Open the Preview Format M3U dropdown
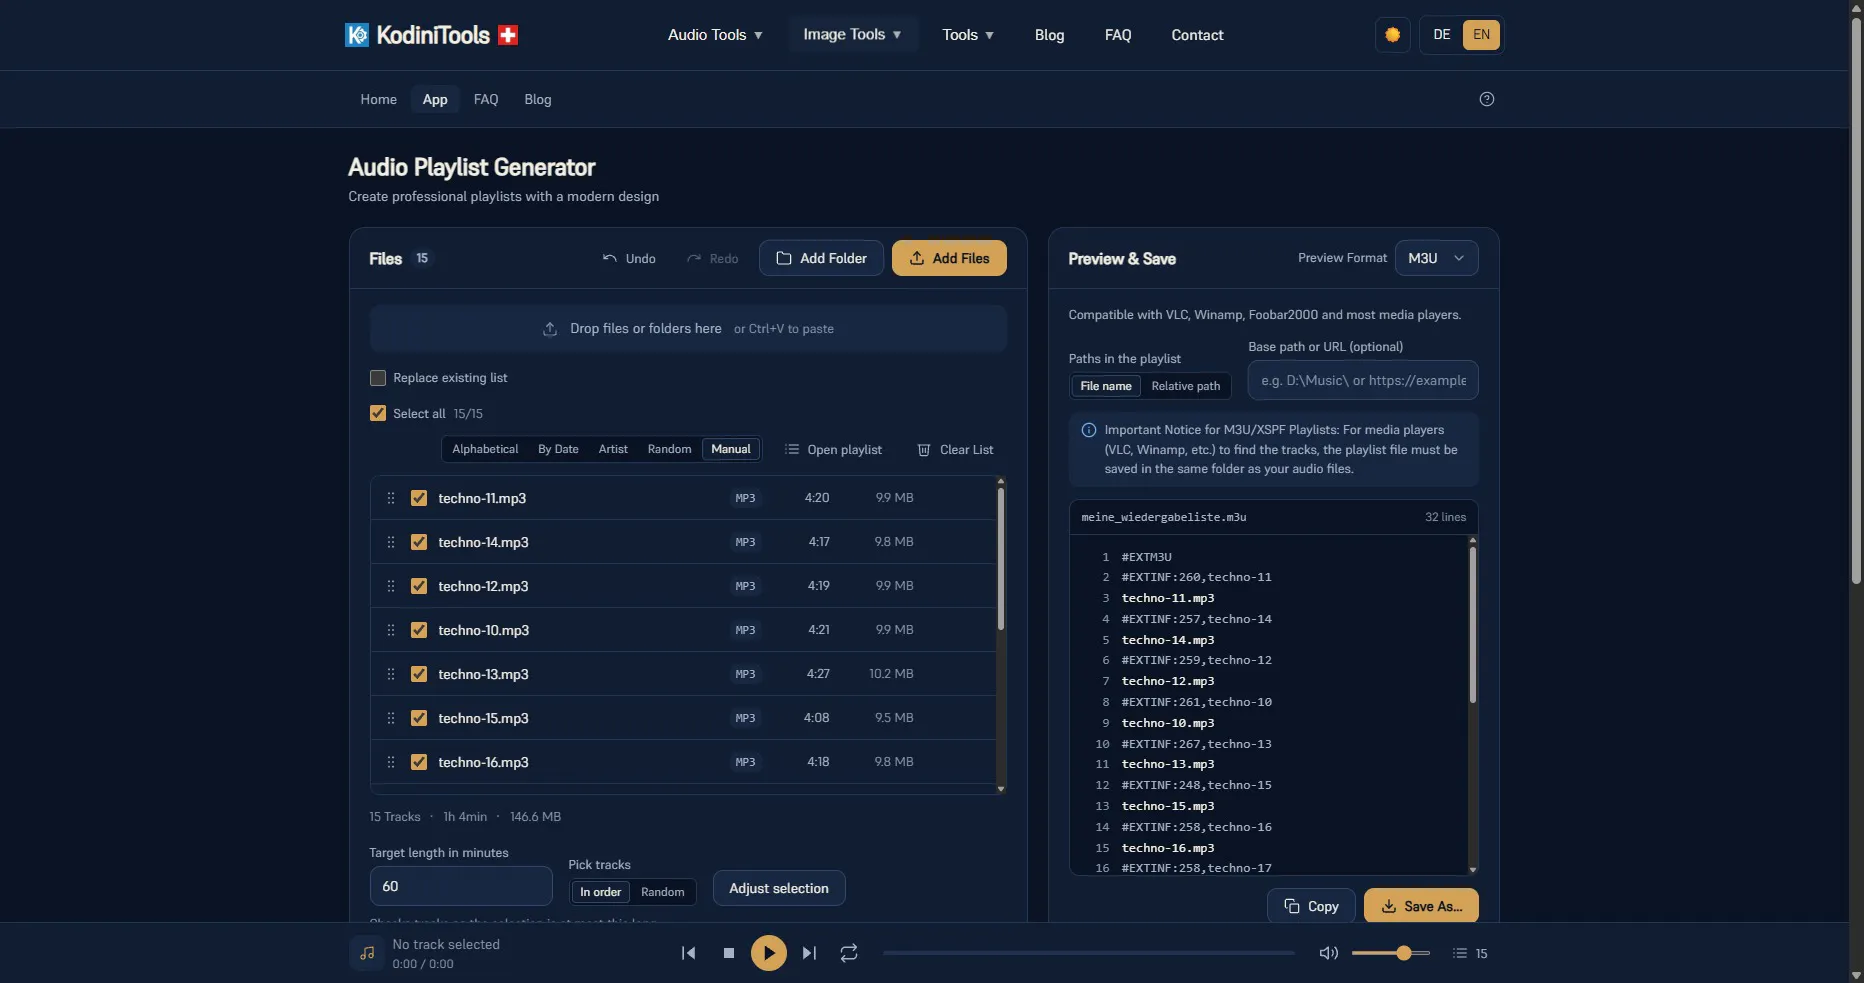 point(1436,258)
